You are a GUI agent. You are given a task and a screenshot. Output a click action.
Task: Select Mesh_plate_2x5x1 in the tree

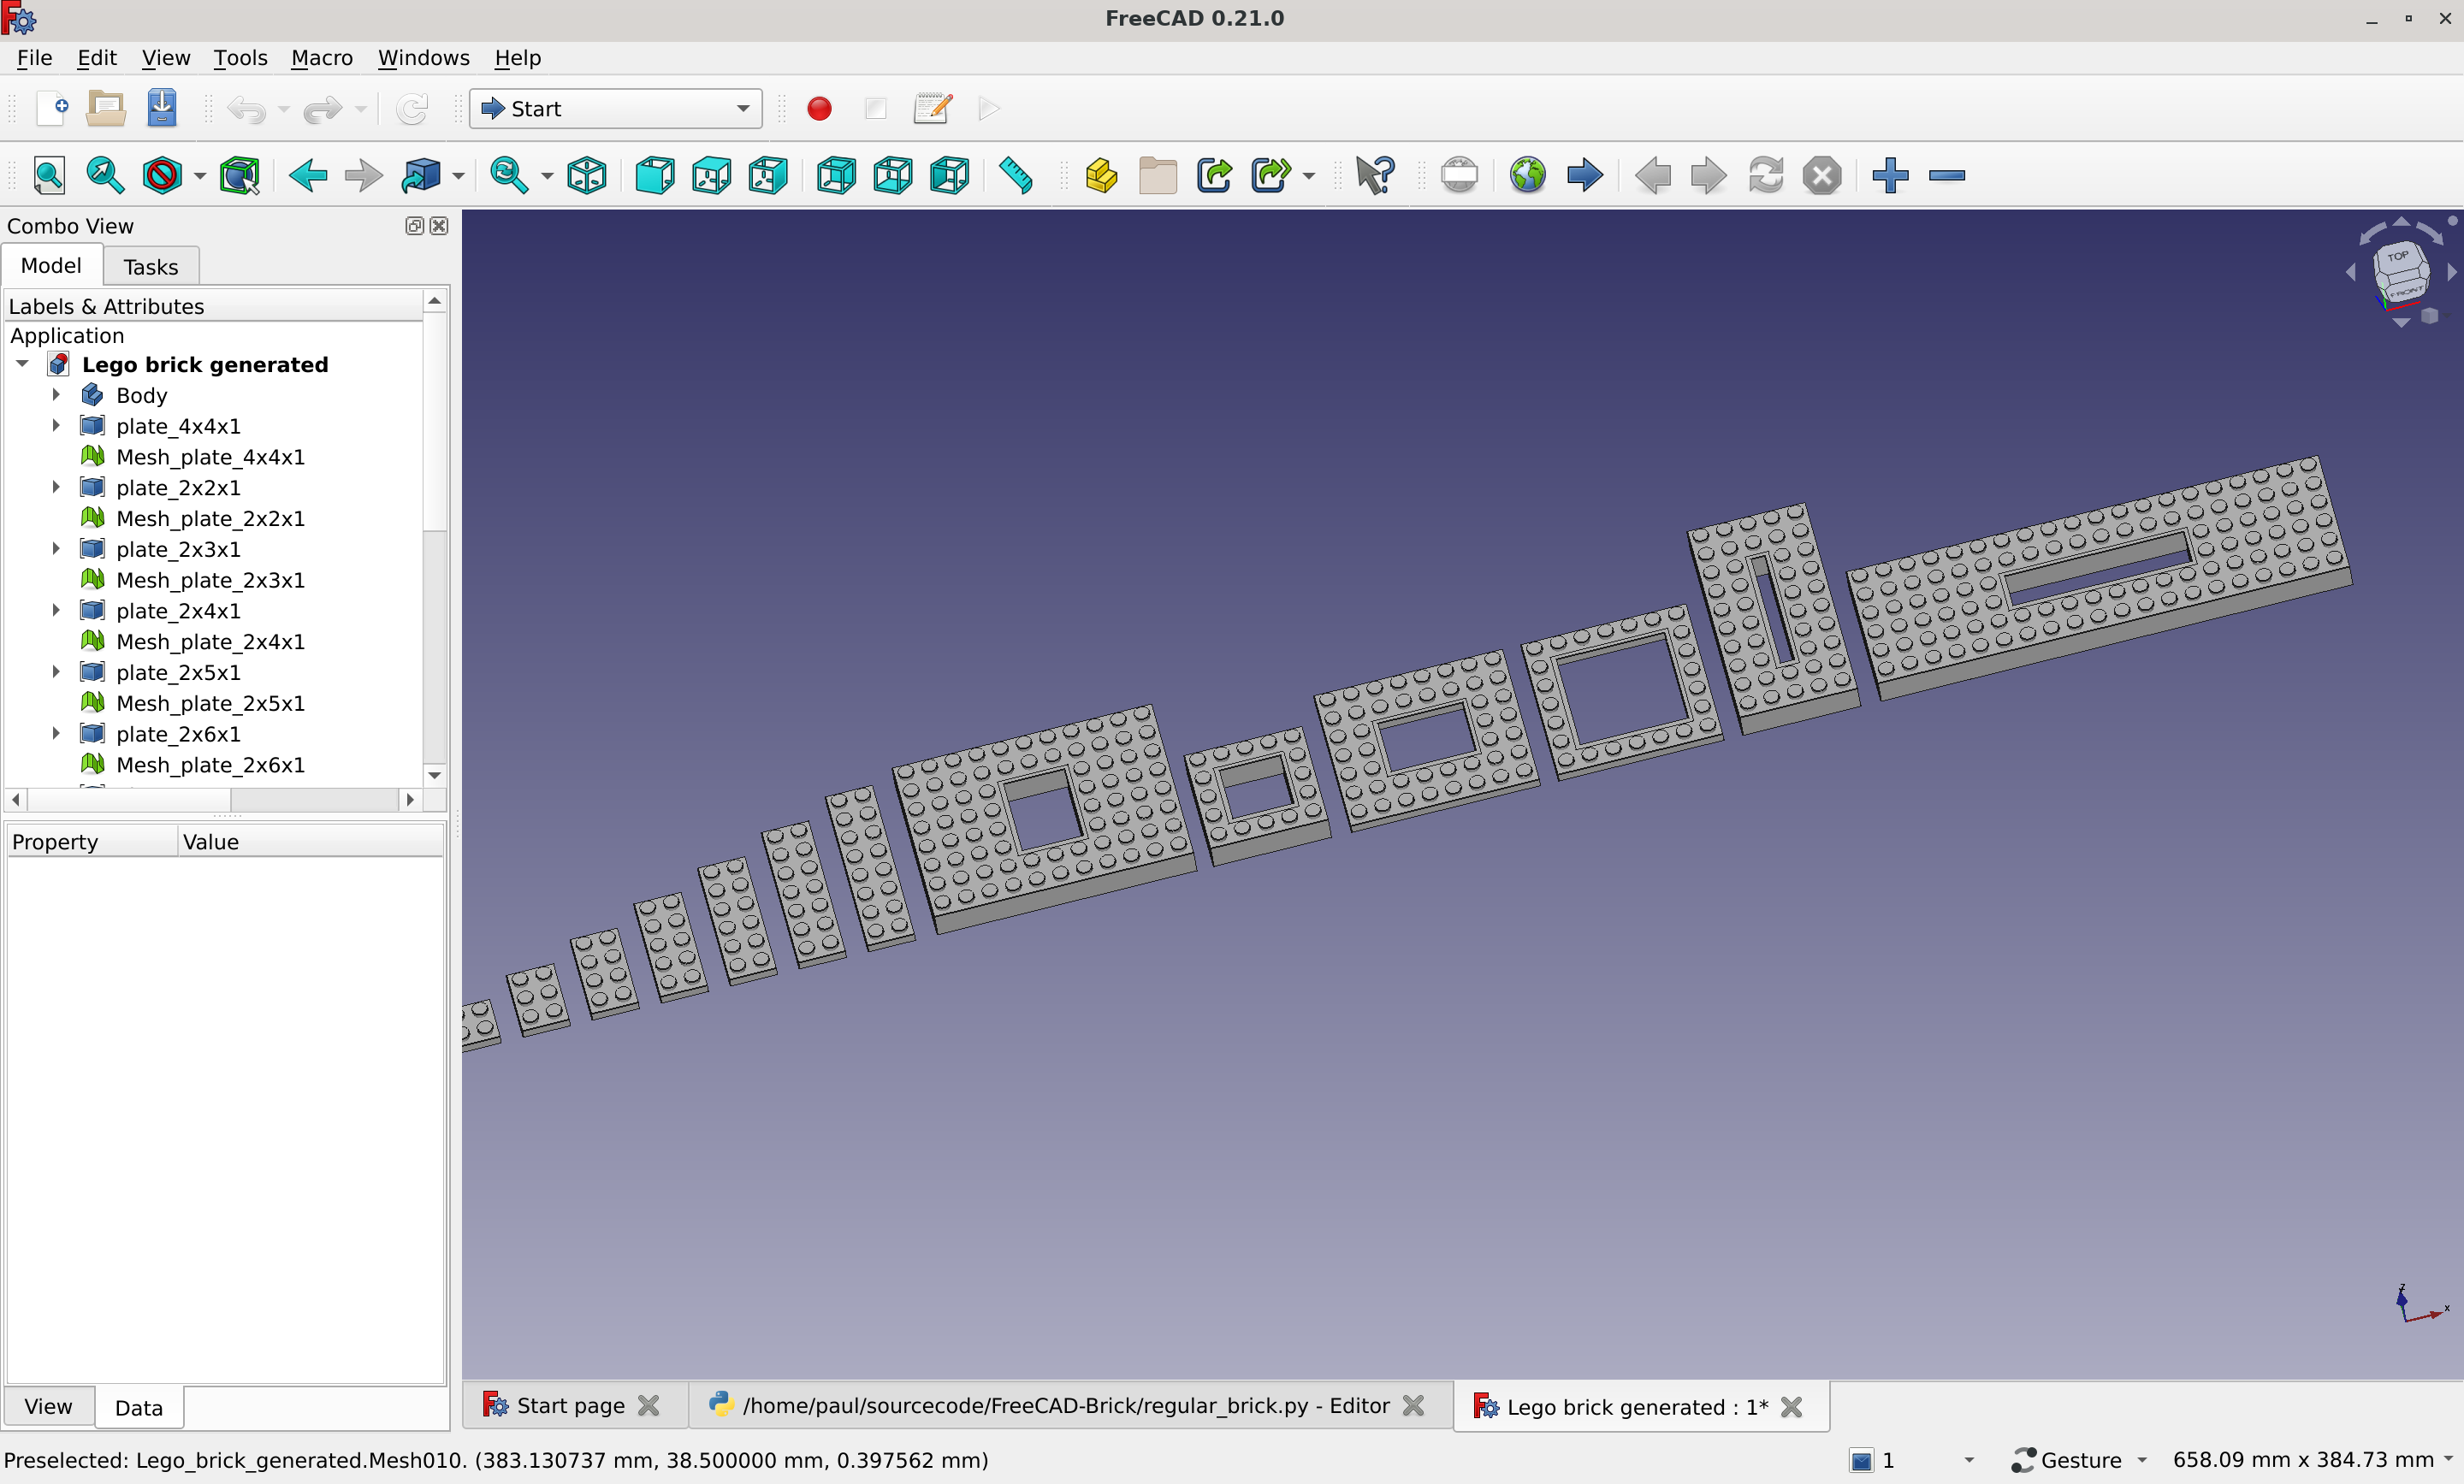tap(210, 703)
